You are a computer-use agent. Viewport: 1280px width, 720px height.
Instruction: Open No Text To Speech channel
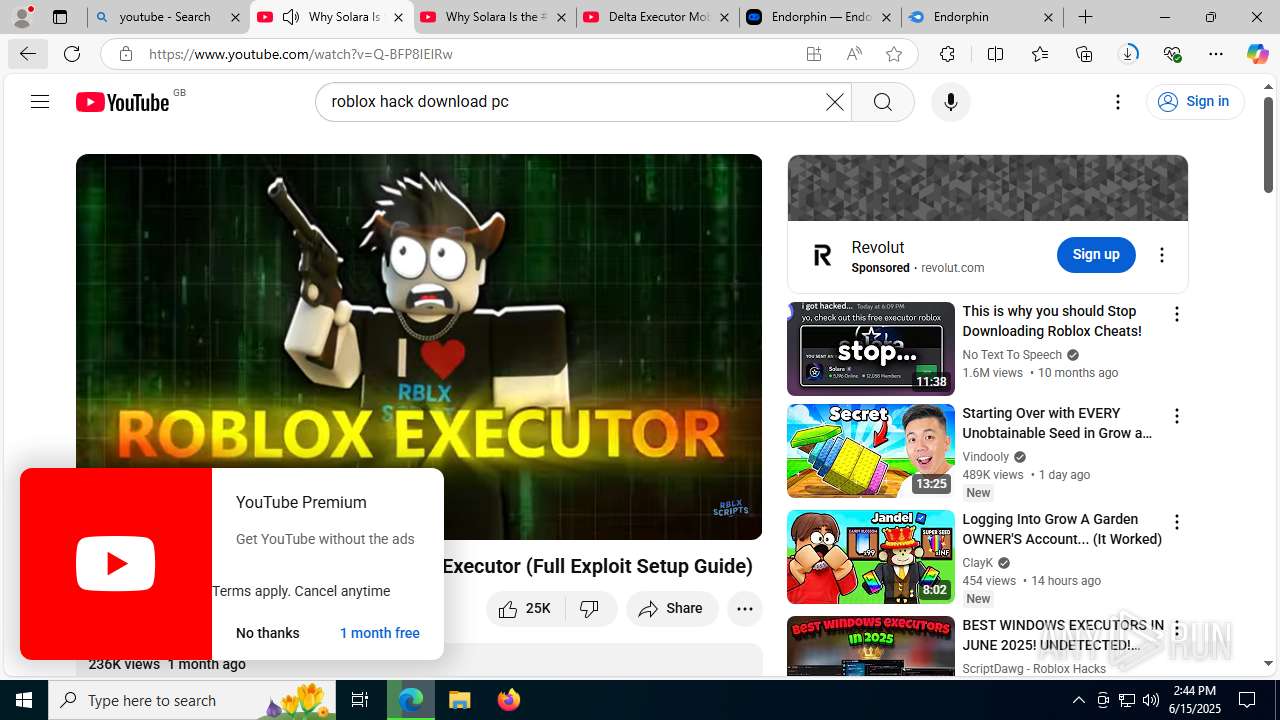point(1012,355)
